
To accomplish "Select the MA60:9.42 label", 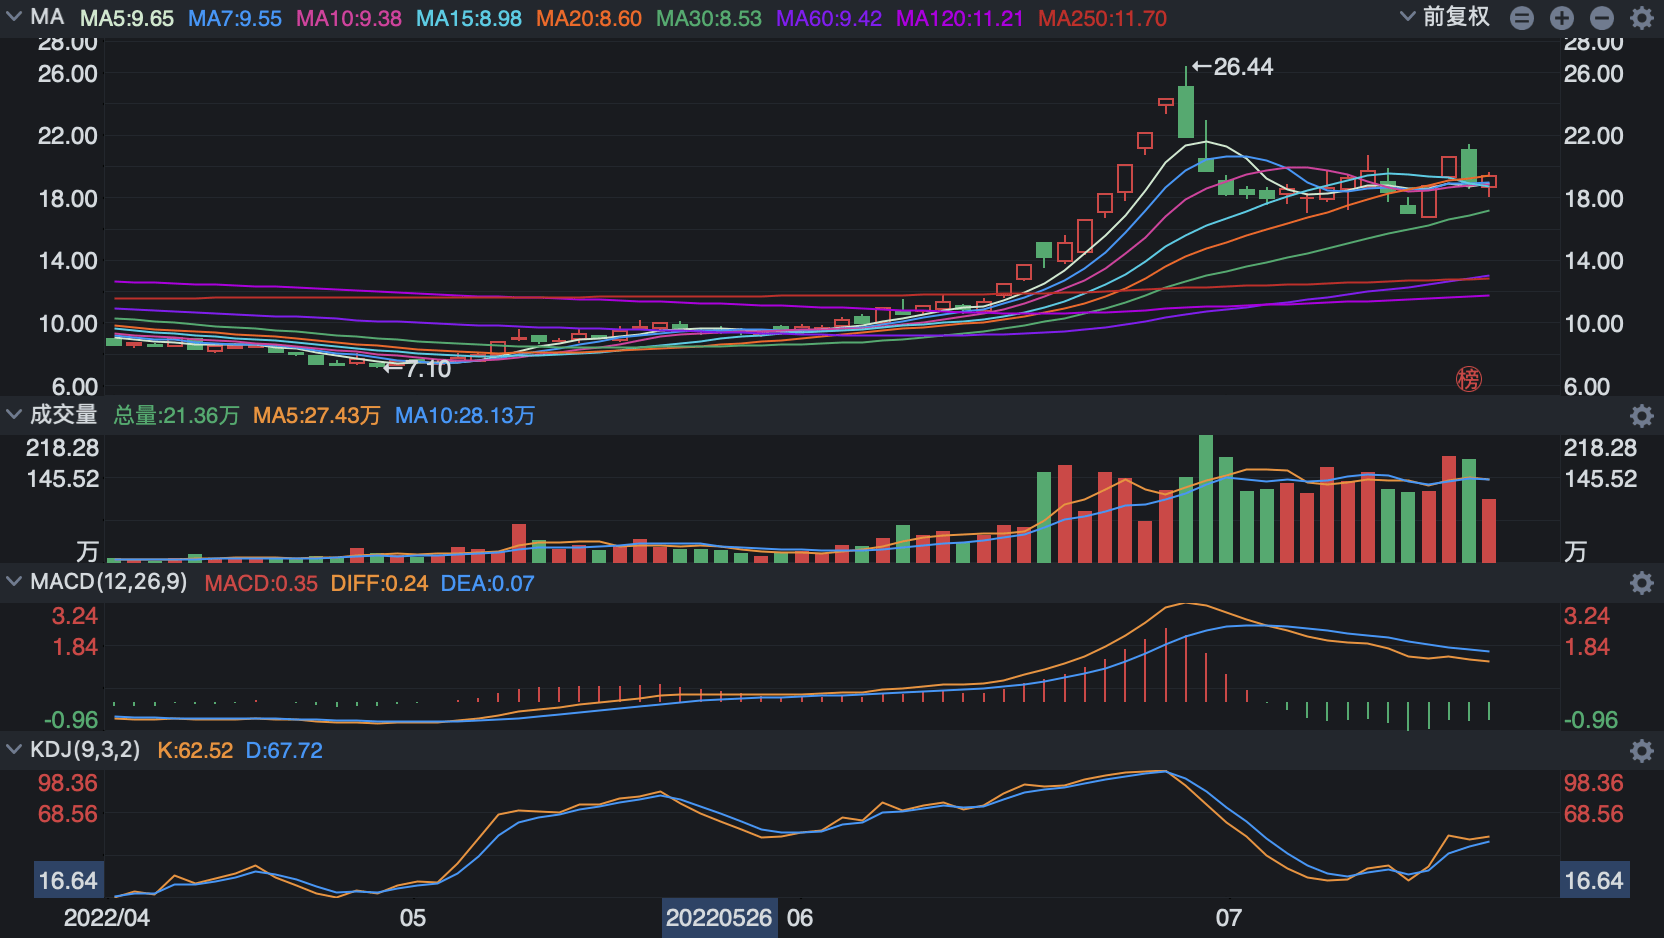I will point(829,19).
